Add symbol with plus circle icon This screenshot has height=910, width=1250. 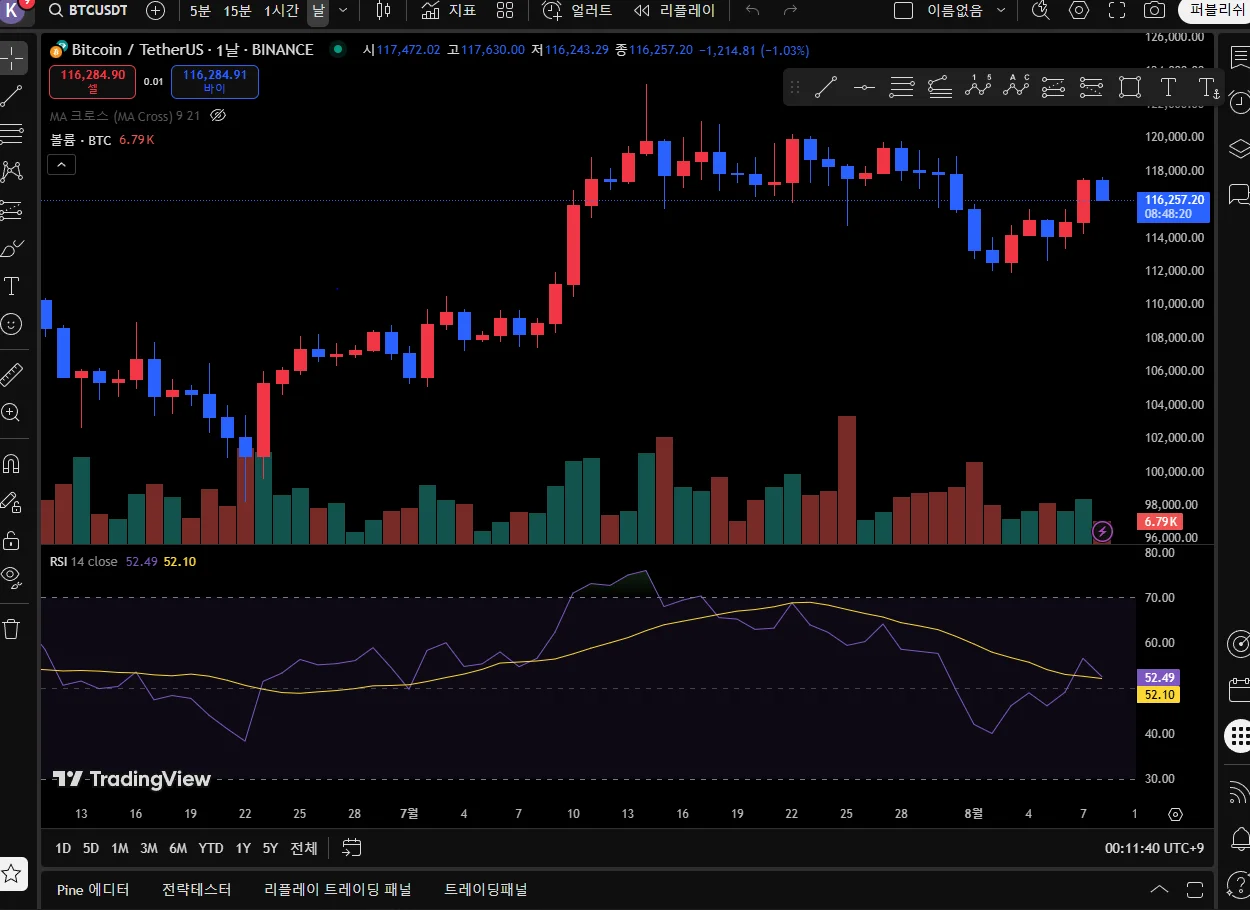click(155, 11)
